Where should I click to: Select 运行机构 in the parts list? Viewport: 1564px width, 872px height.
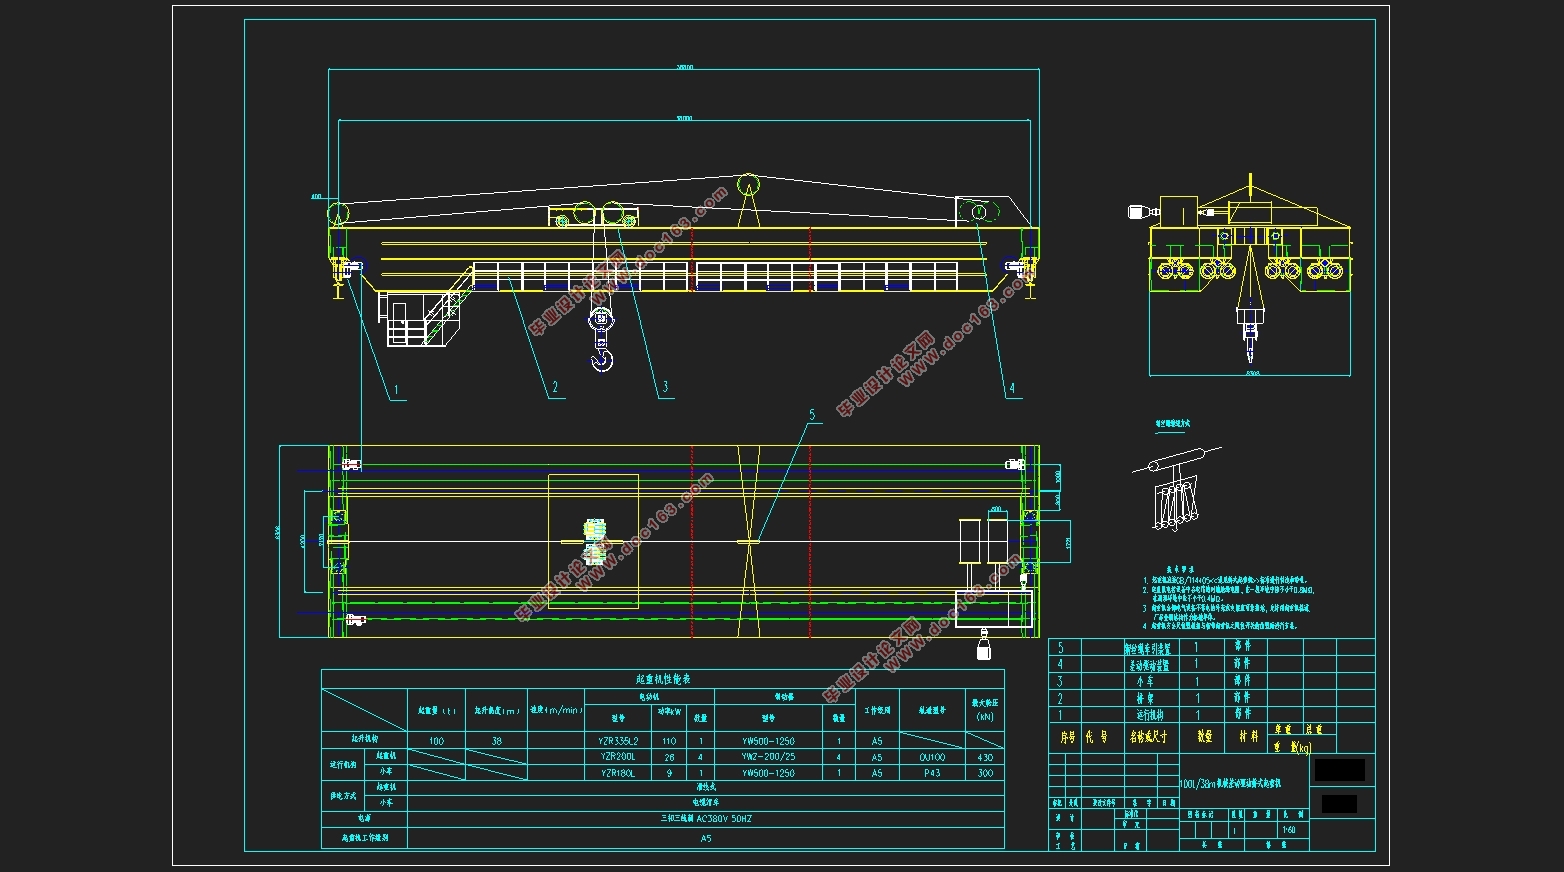(1149, 715)
